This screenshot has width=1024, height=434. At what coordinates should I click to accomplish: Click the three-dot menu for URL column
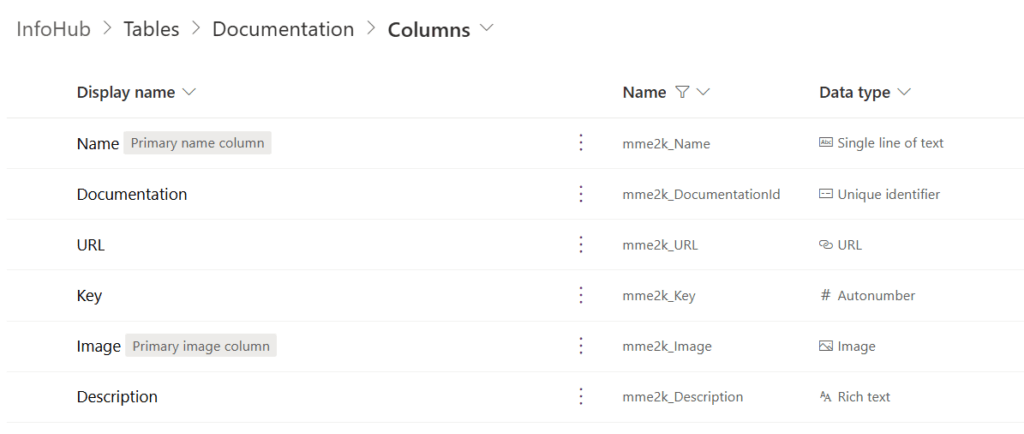(x=581, y=245)
